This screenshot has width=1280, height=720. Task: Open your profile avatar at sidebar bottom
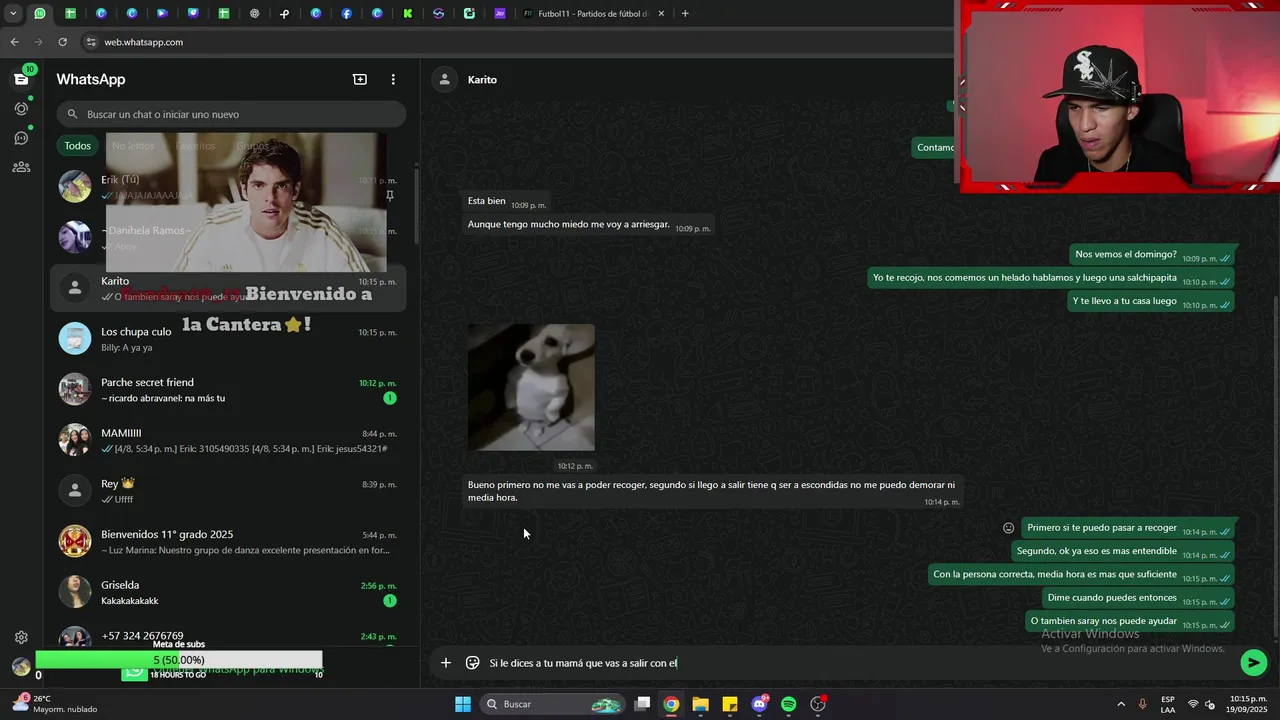coord(21,666)
